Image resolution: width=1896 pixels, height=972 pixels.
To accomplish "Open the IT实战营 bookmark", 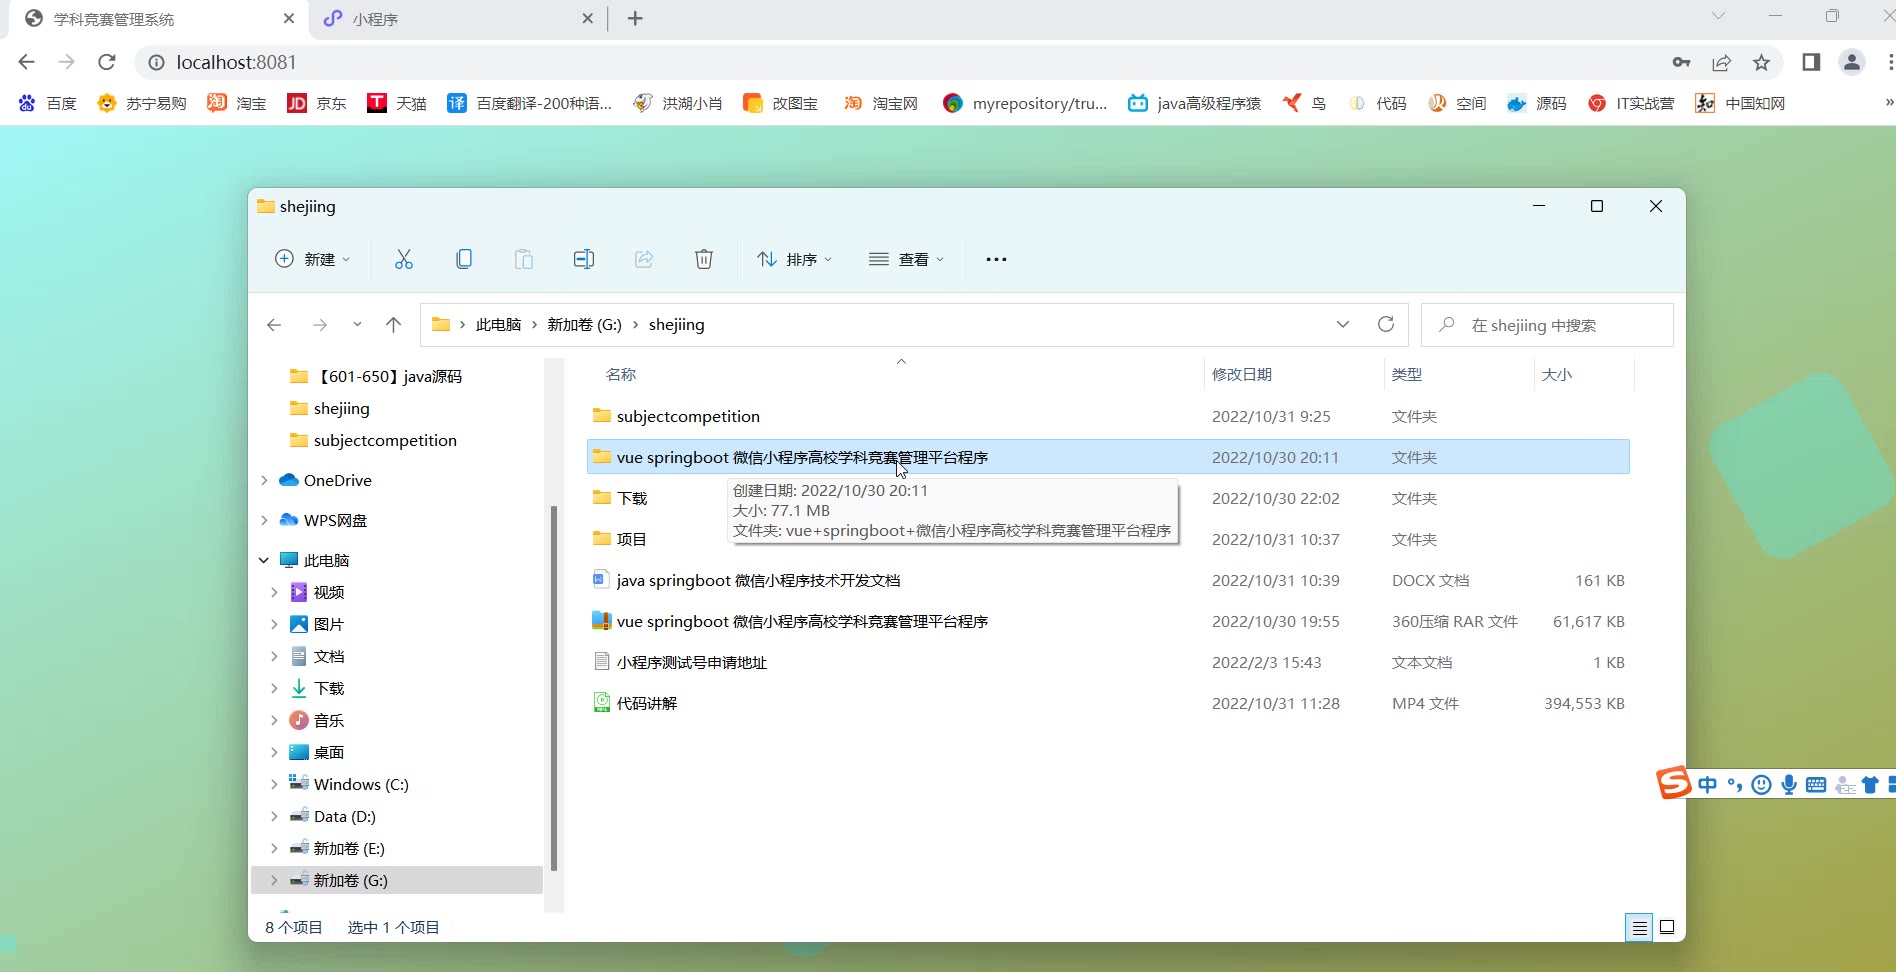I will pyautogui.click(x=1631, y=103).
